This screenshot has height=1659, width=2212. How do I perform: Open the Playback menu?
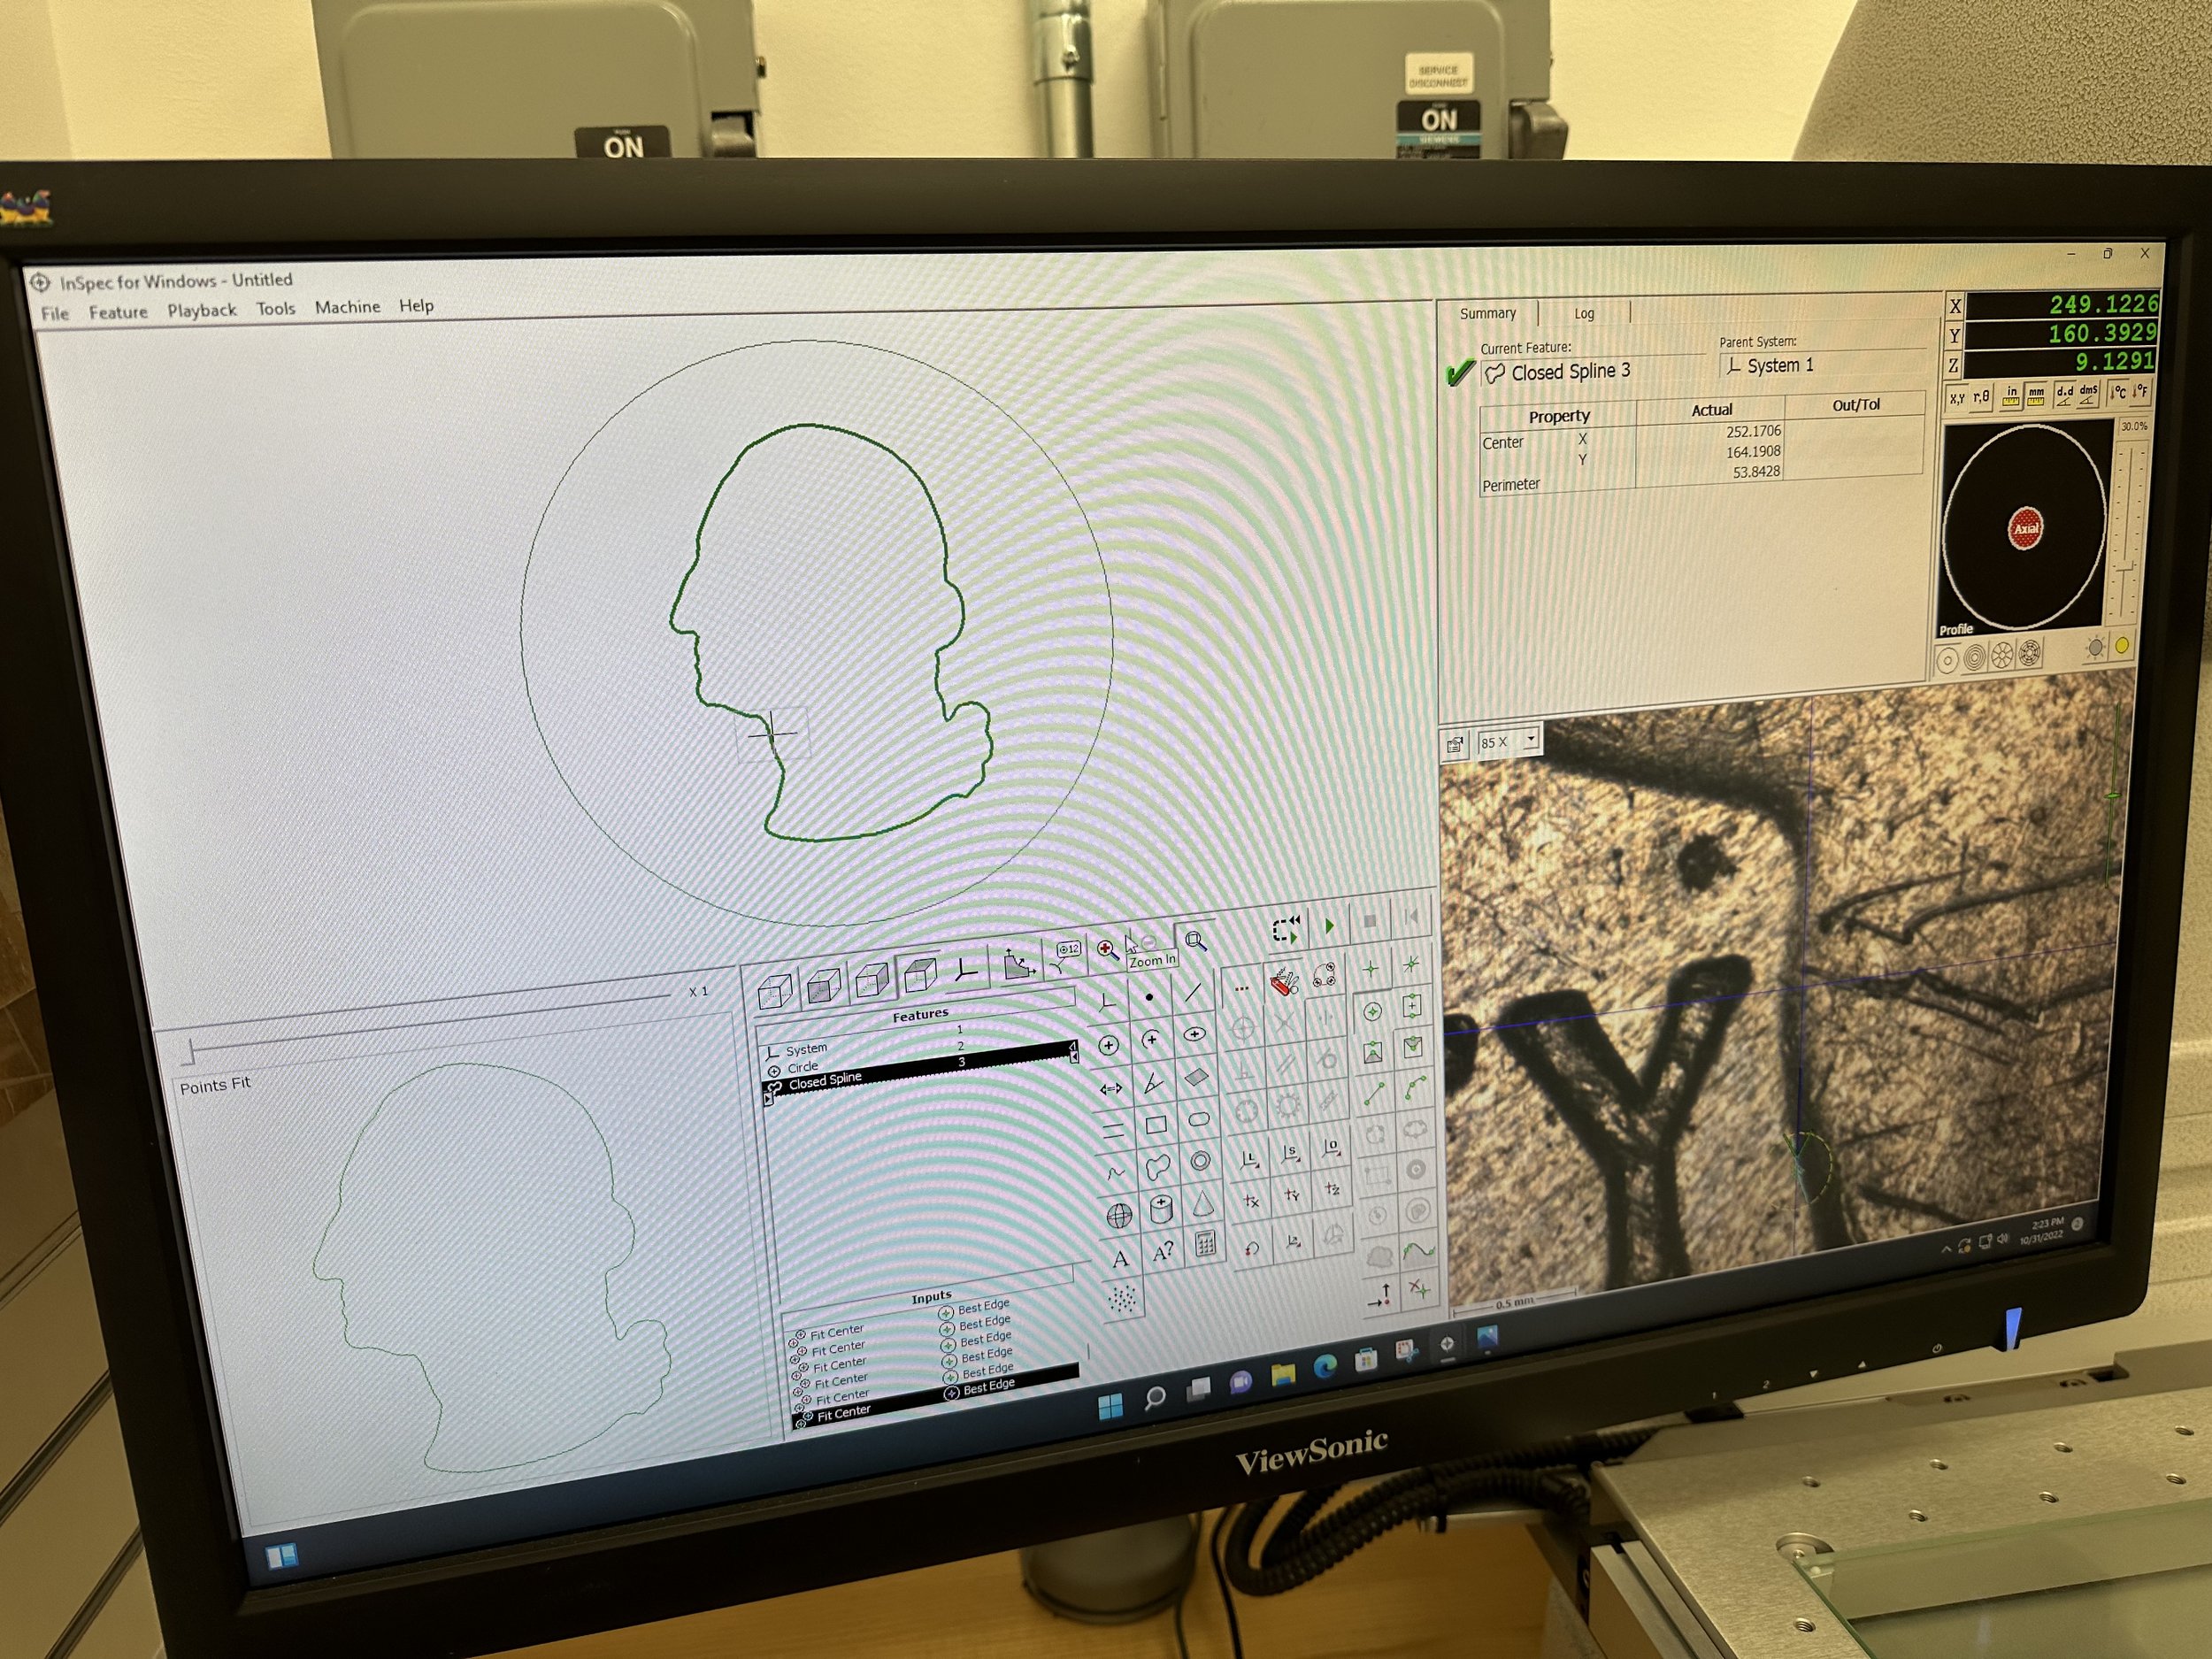(x=202, y=310)
